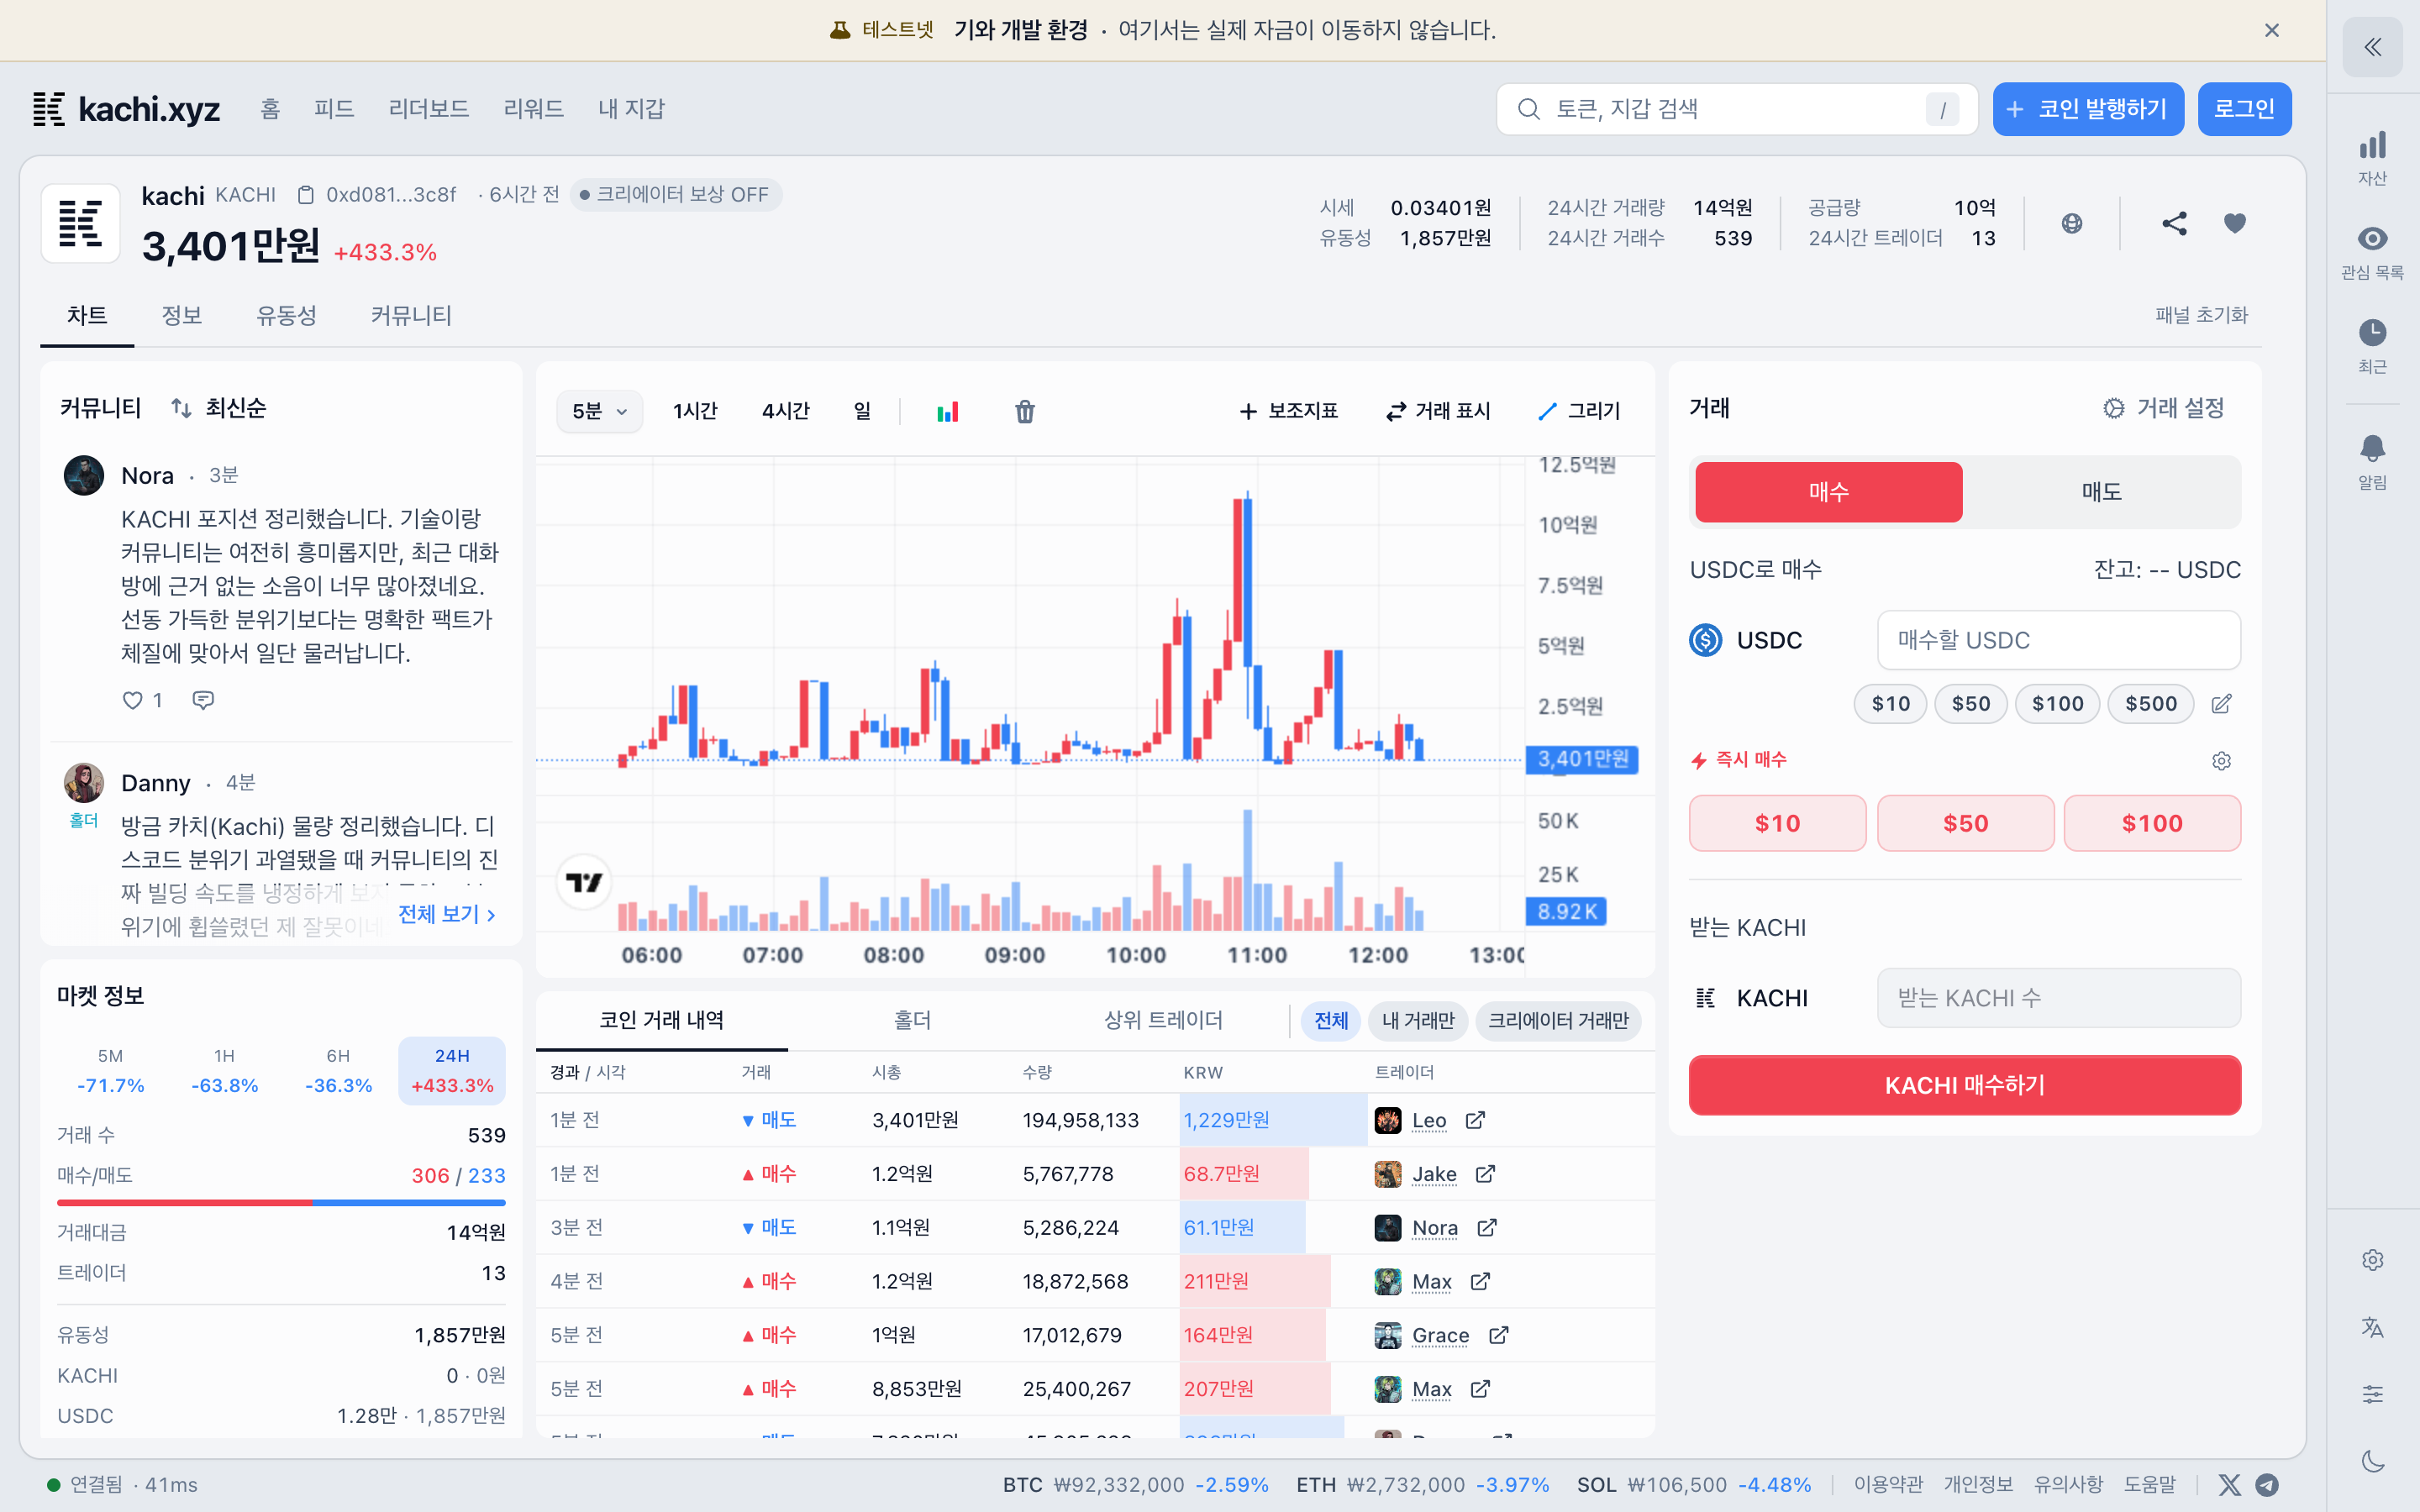Edit the preset amounts with the pencil icon
The image size is (2420, 1512).
tap(2221, 704)
